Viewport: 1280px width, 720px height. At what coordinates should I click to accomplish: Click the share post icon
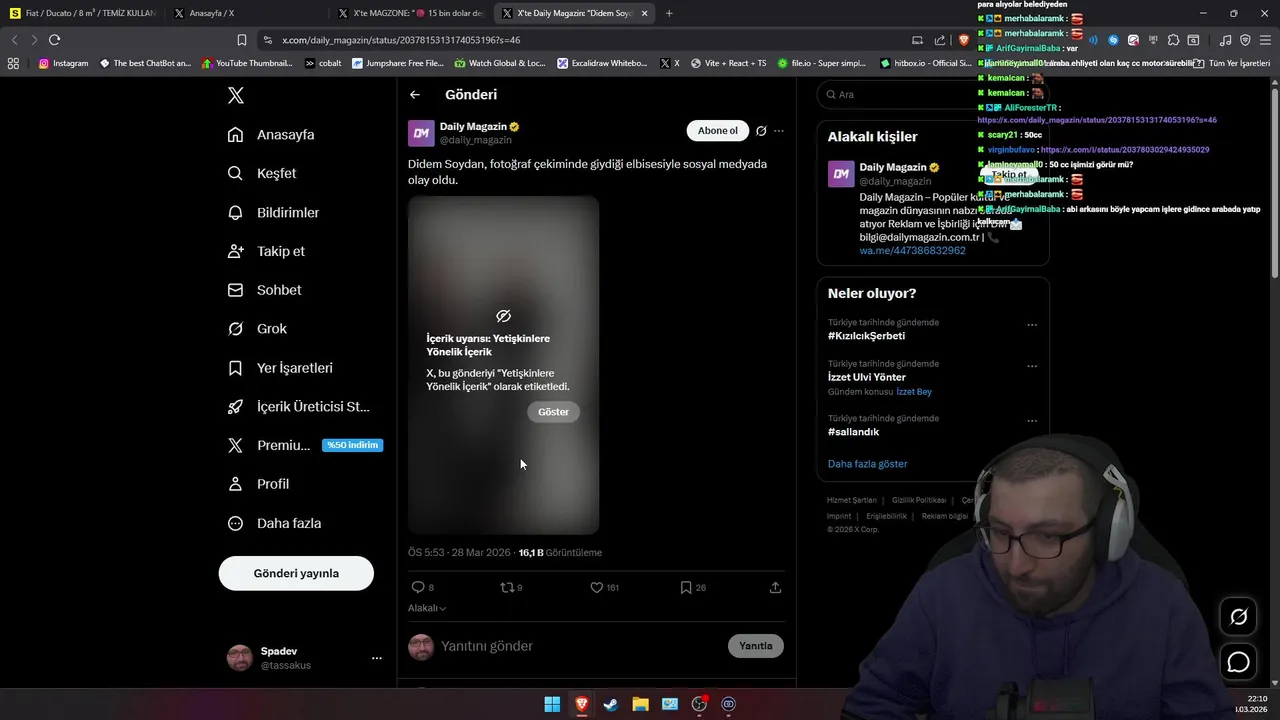775,588
